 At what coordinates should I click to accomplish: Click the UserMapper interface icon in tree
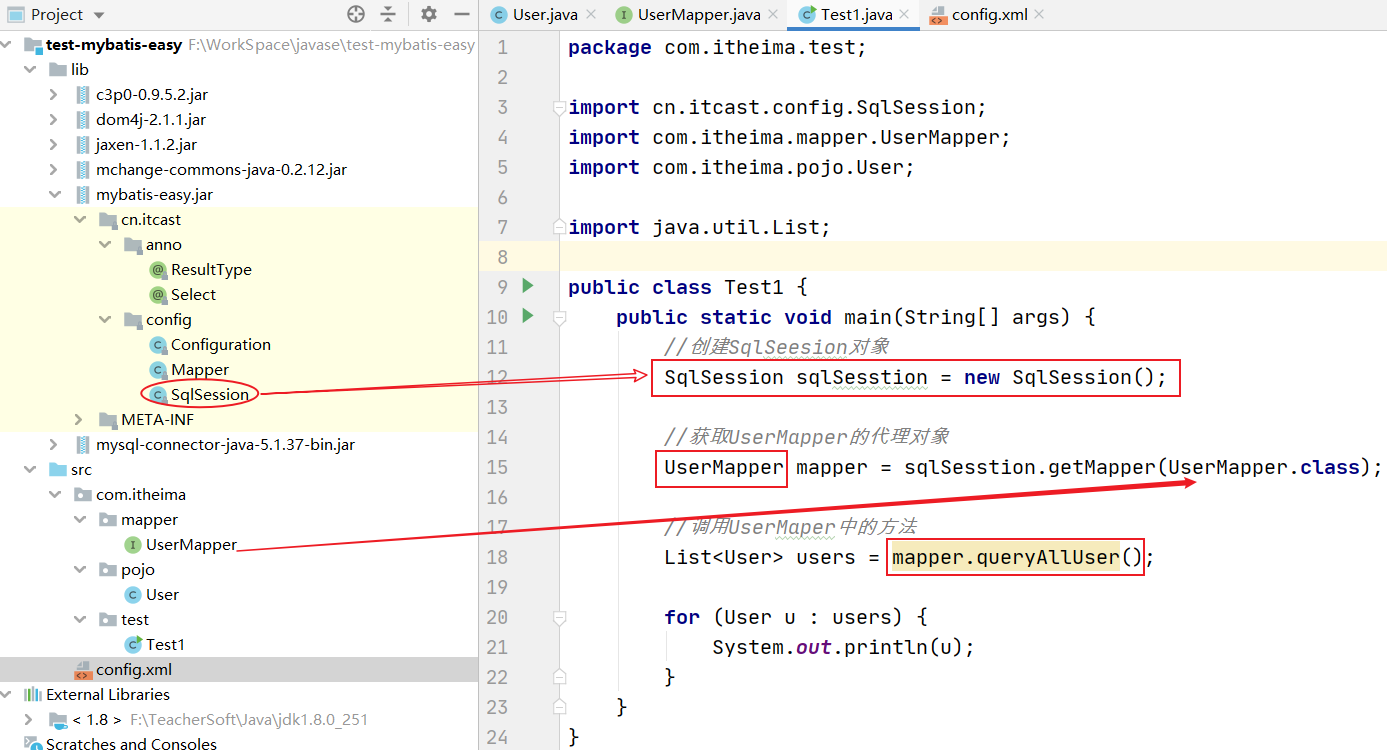(133, 545)
